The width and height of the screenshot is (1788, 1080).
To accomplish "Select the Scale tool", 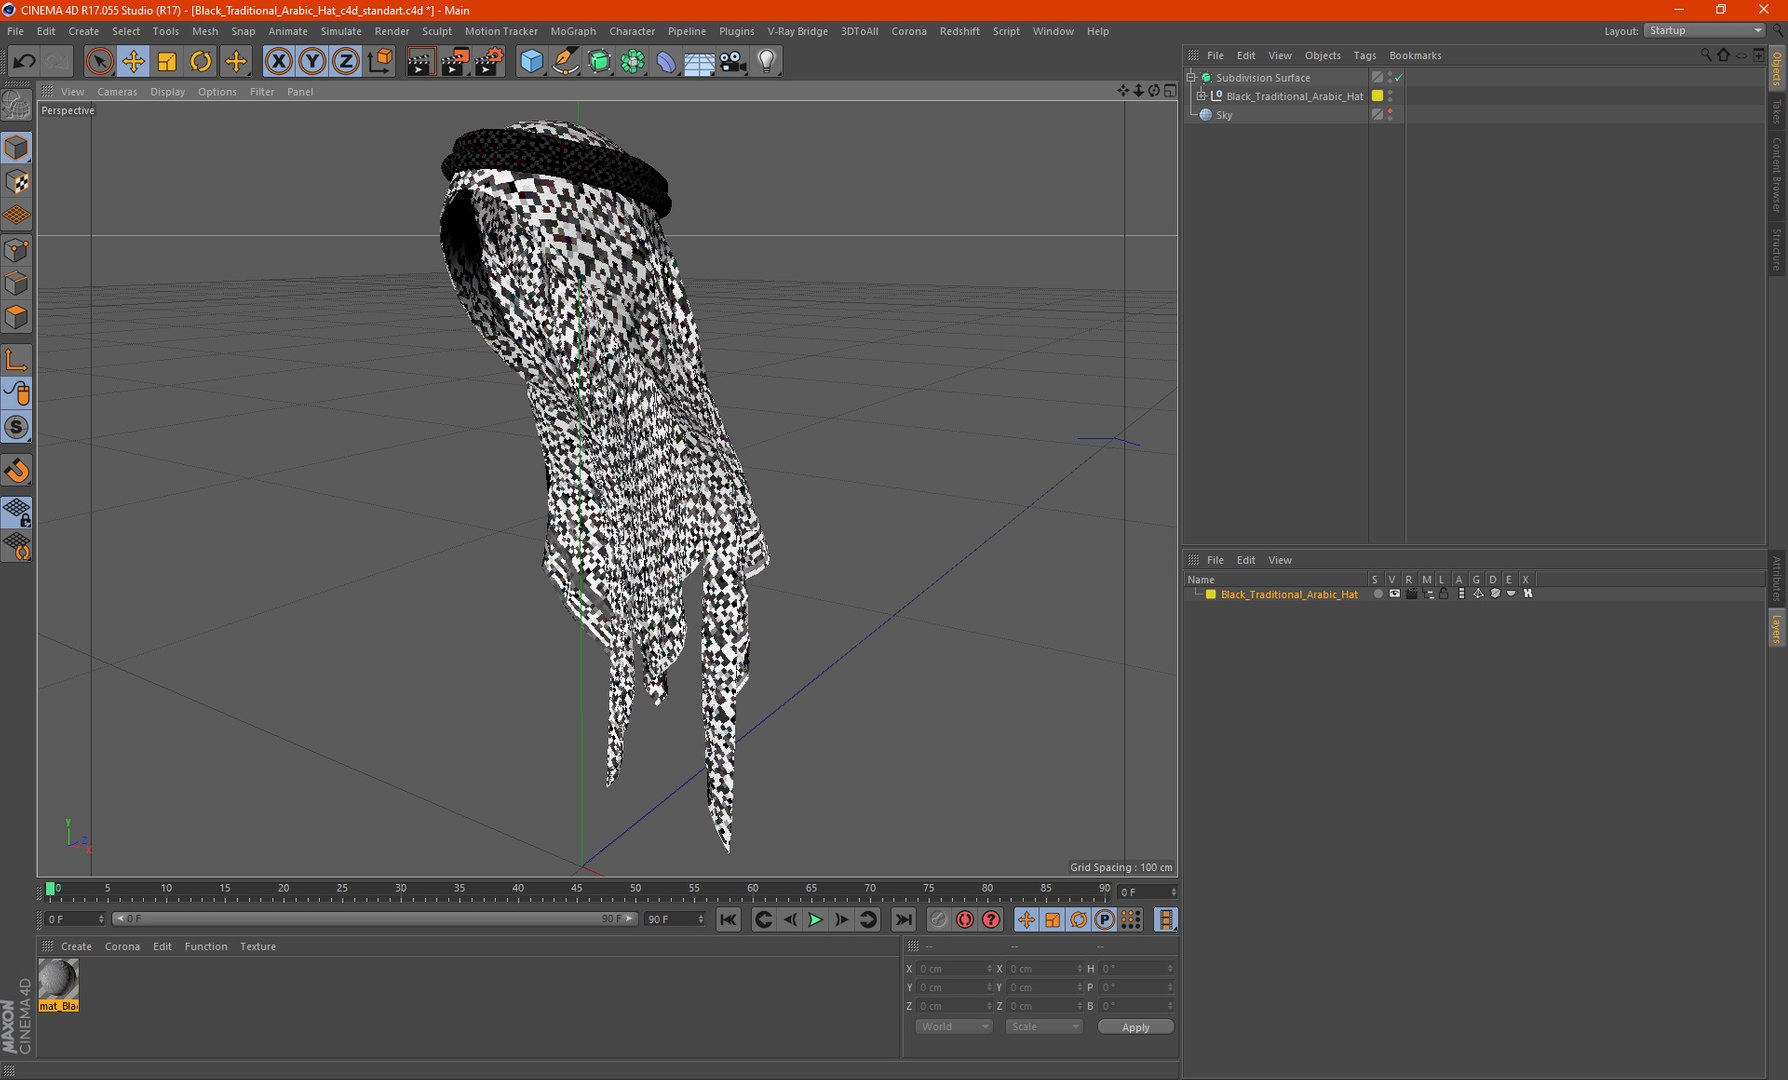I will [167, 62].
